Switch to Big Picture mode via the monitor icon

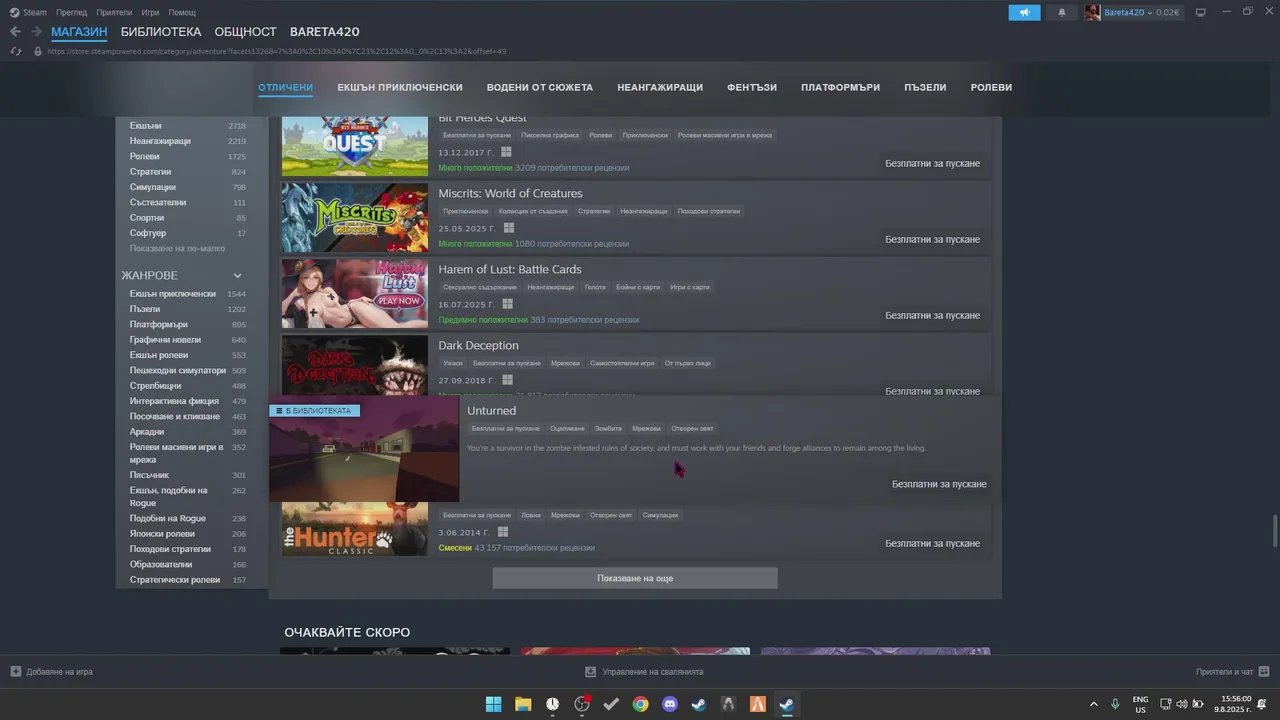[1201, 12]
